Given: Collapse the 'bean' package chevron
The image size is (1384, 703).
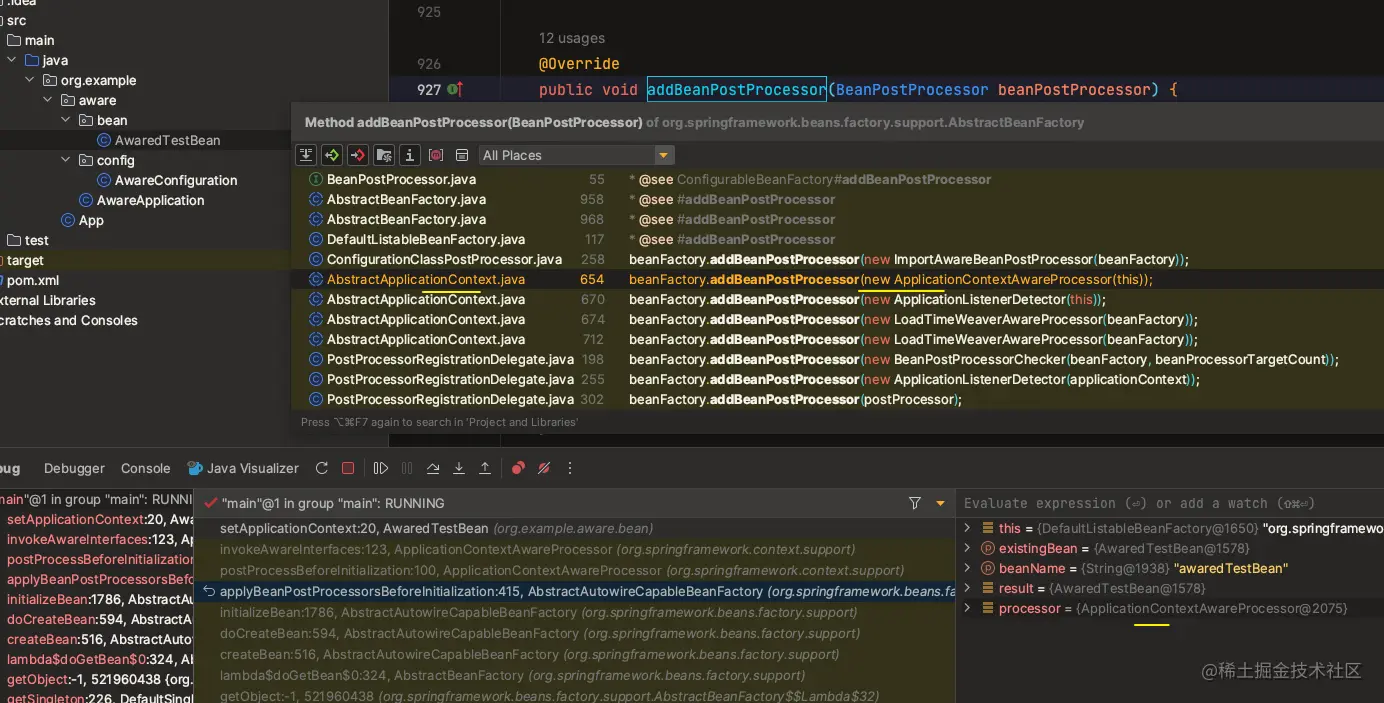Looking at the screenshot, I should pyautogui.click(x=66, y=120).
